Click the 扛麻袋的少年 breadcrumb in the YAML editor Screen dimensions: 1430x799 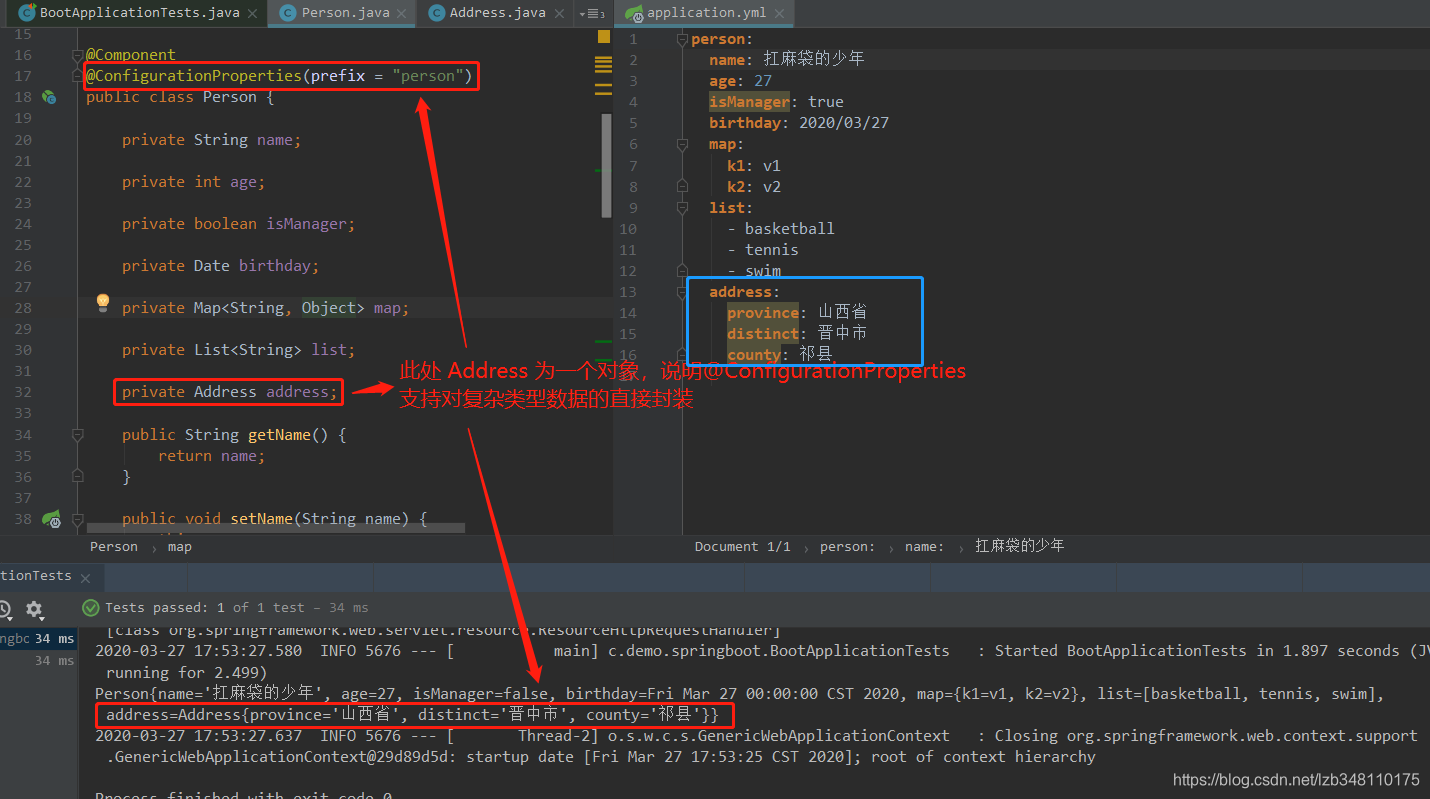[x=1020, y=546]
